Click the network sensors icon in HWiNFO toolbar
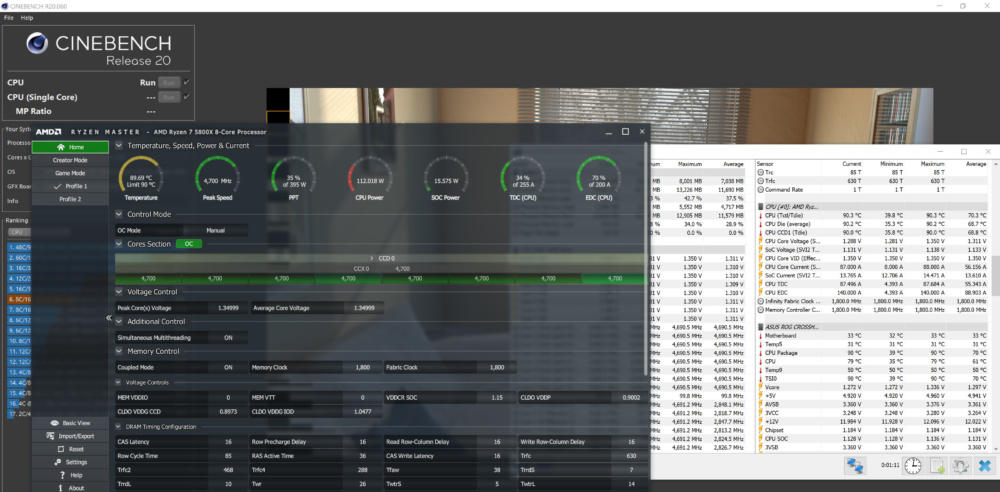 [854, 466]
